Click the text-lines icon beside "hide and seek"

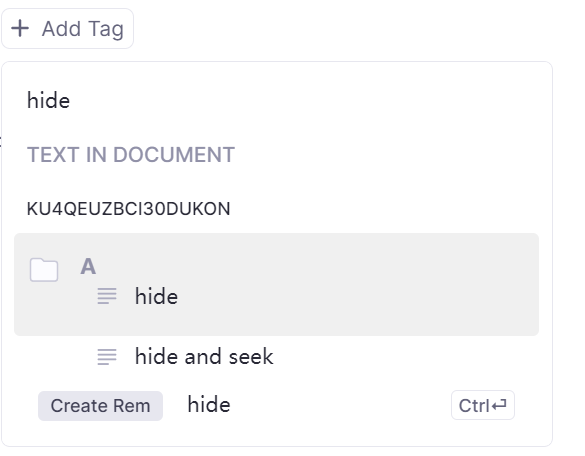[x=107, y=356]
